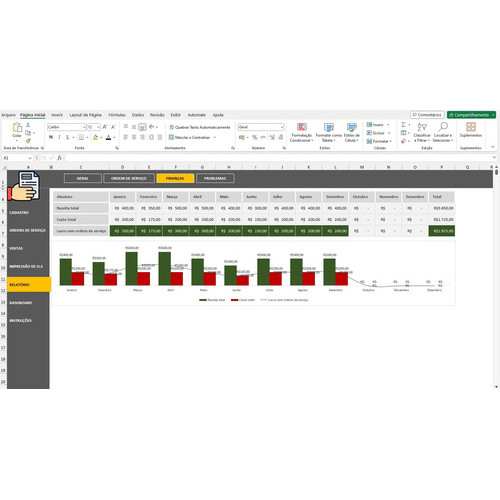Apply thousands separator style
The width and height of the screenshot is (500, 500).
tap(263, 137)
